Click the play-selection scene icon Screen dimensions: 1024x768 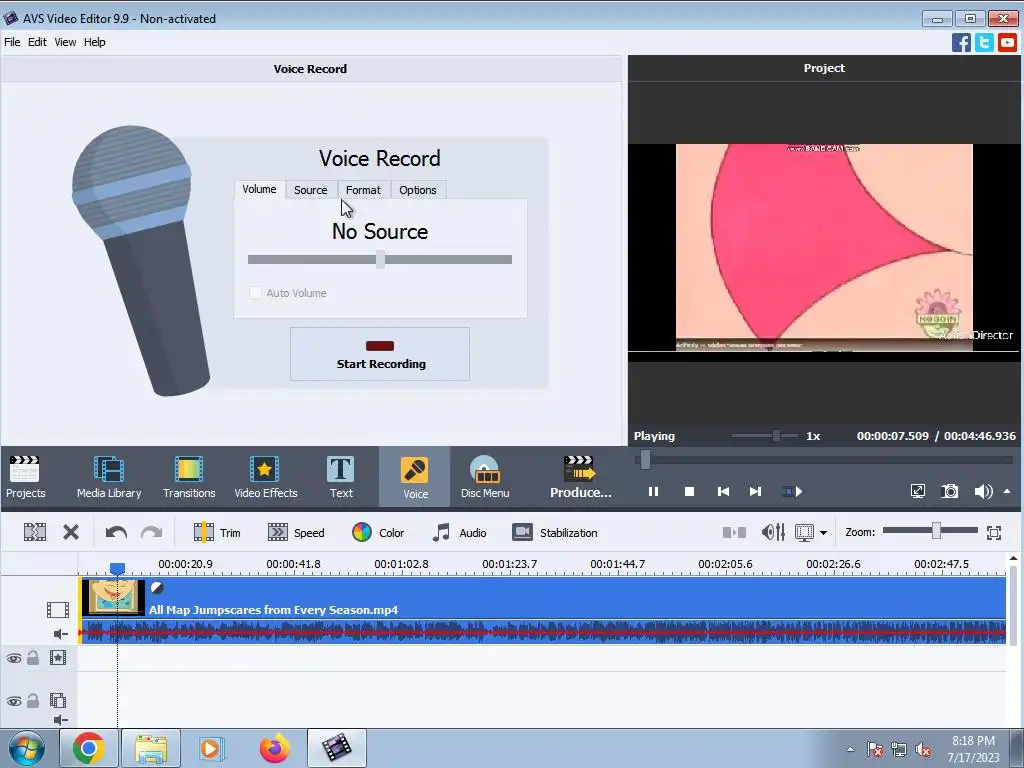[792, 492]
